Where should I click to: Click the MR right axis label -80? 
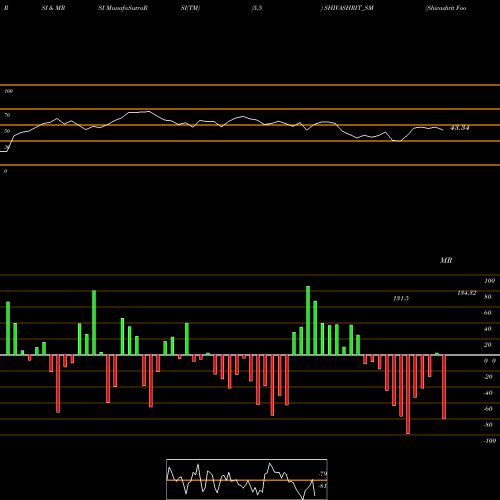point(488,425)
